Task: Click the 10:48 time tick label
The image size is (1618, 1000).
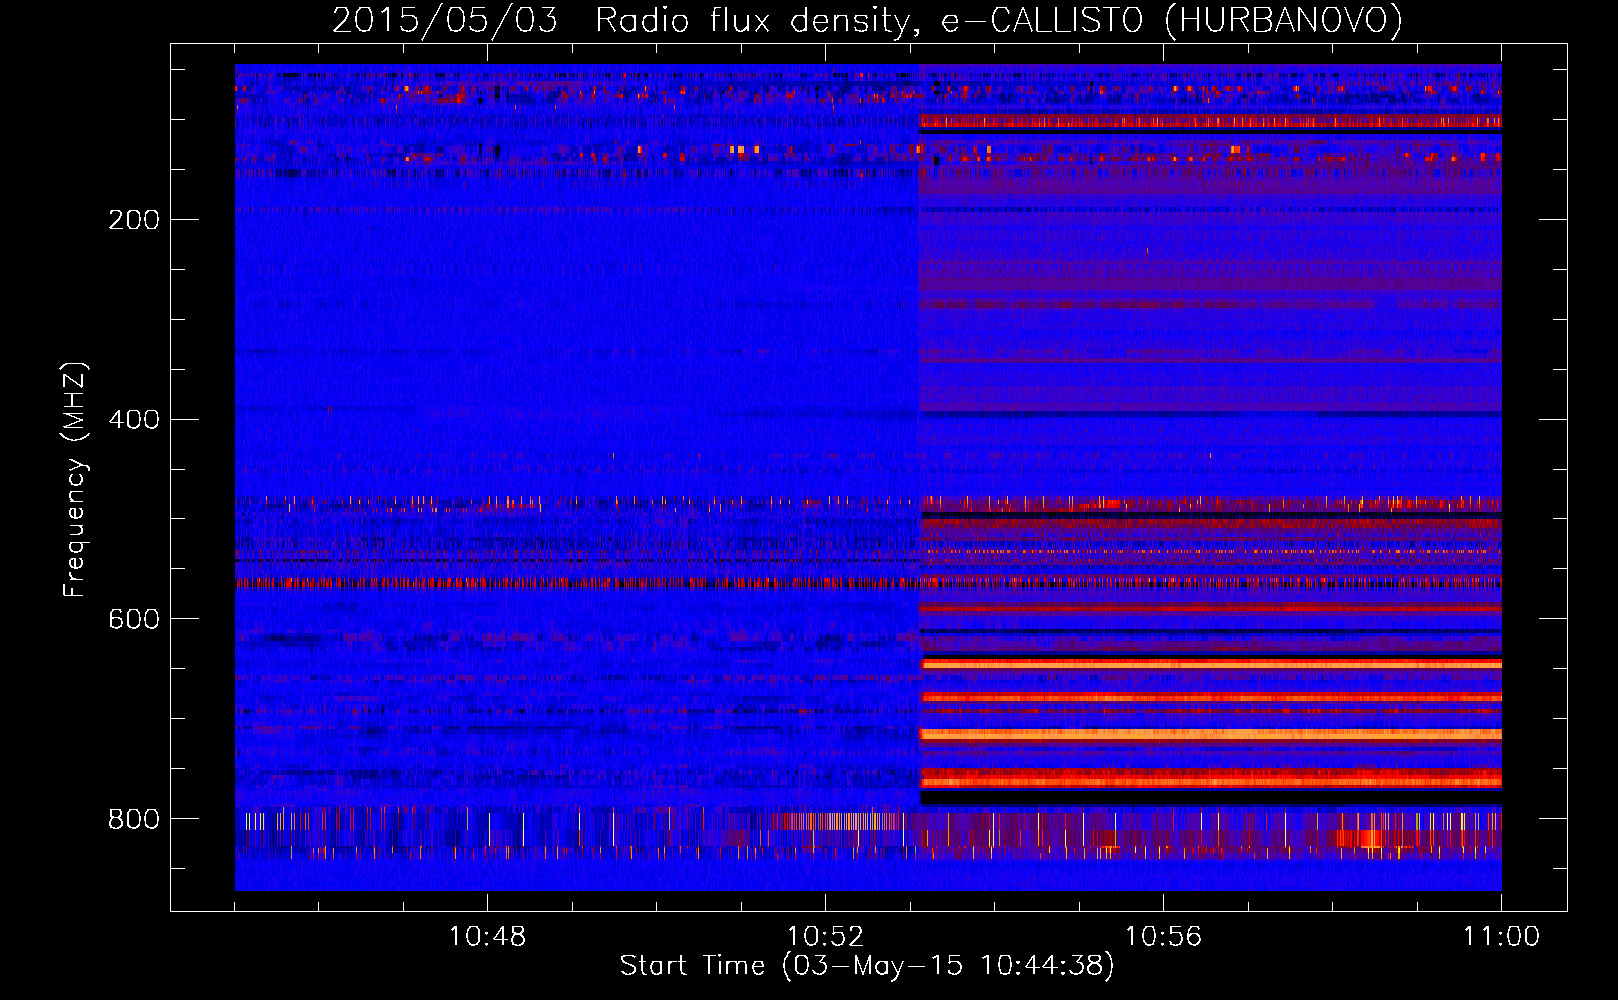Action: [x=487, y=937]
